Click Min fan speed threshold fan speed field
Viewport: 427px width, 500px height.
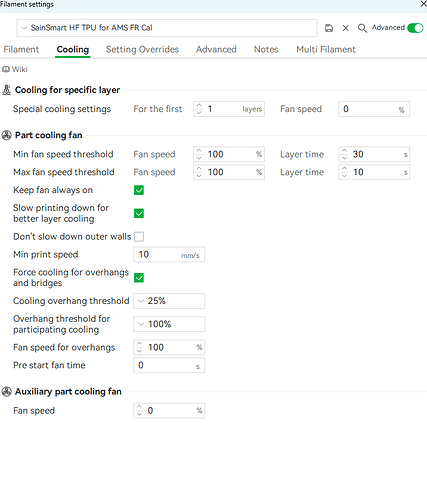(229, 154)
